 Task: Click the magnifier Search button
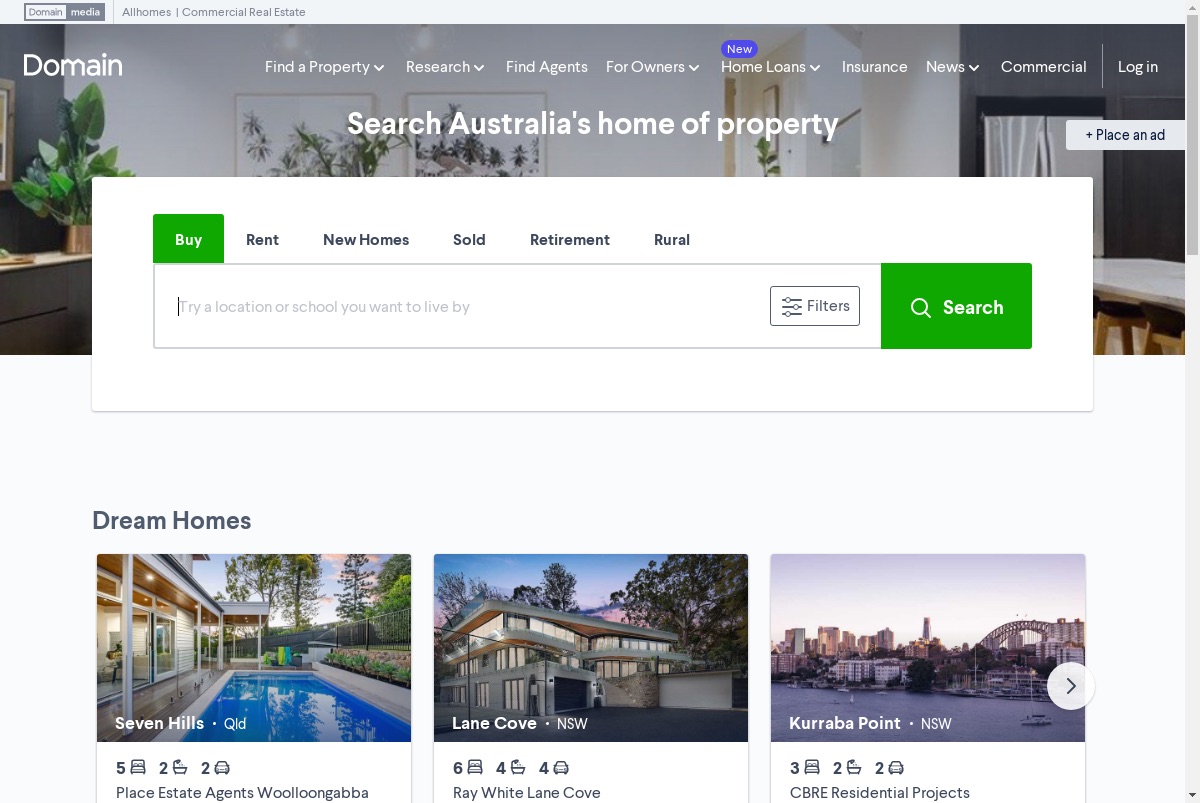pos(956,306)
